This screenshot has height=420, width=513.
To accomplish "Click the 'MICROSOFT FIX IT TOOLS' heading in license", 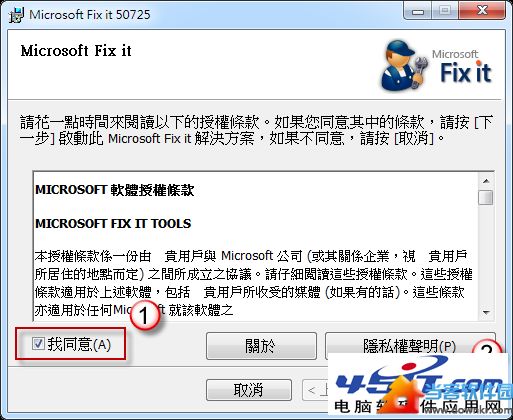I will (113, 223).
